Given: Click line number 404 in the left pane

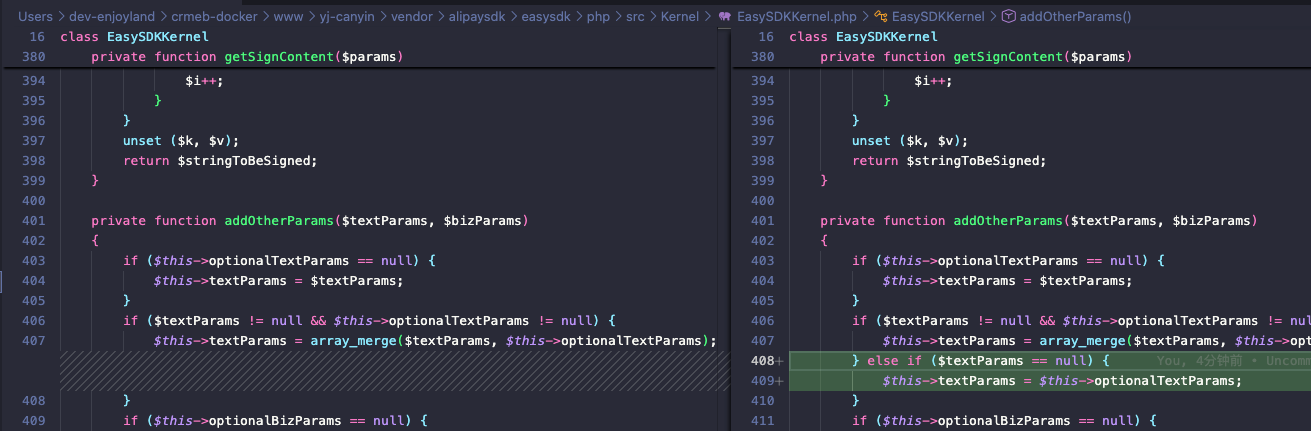Looking at the screenshot, I should coord(33,280).
